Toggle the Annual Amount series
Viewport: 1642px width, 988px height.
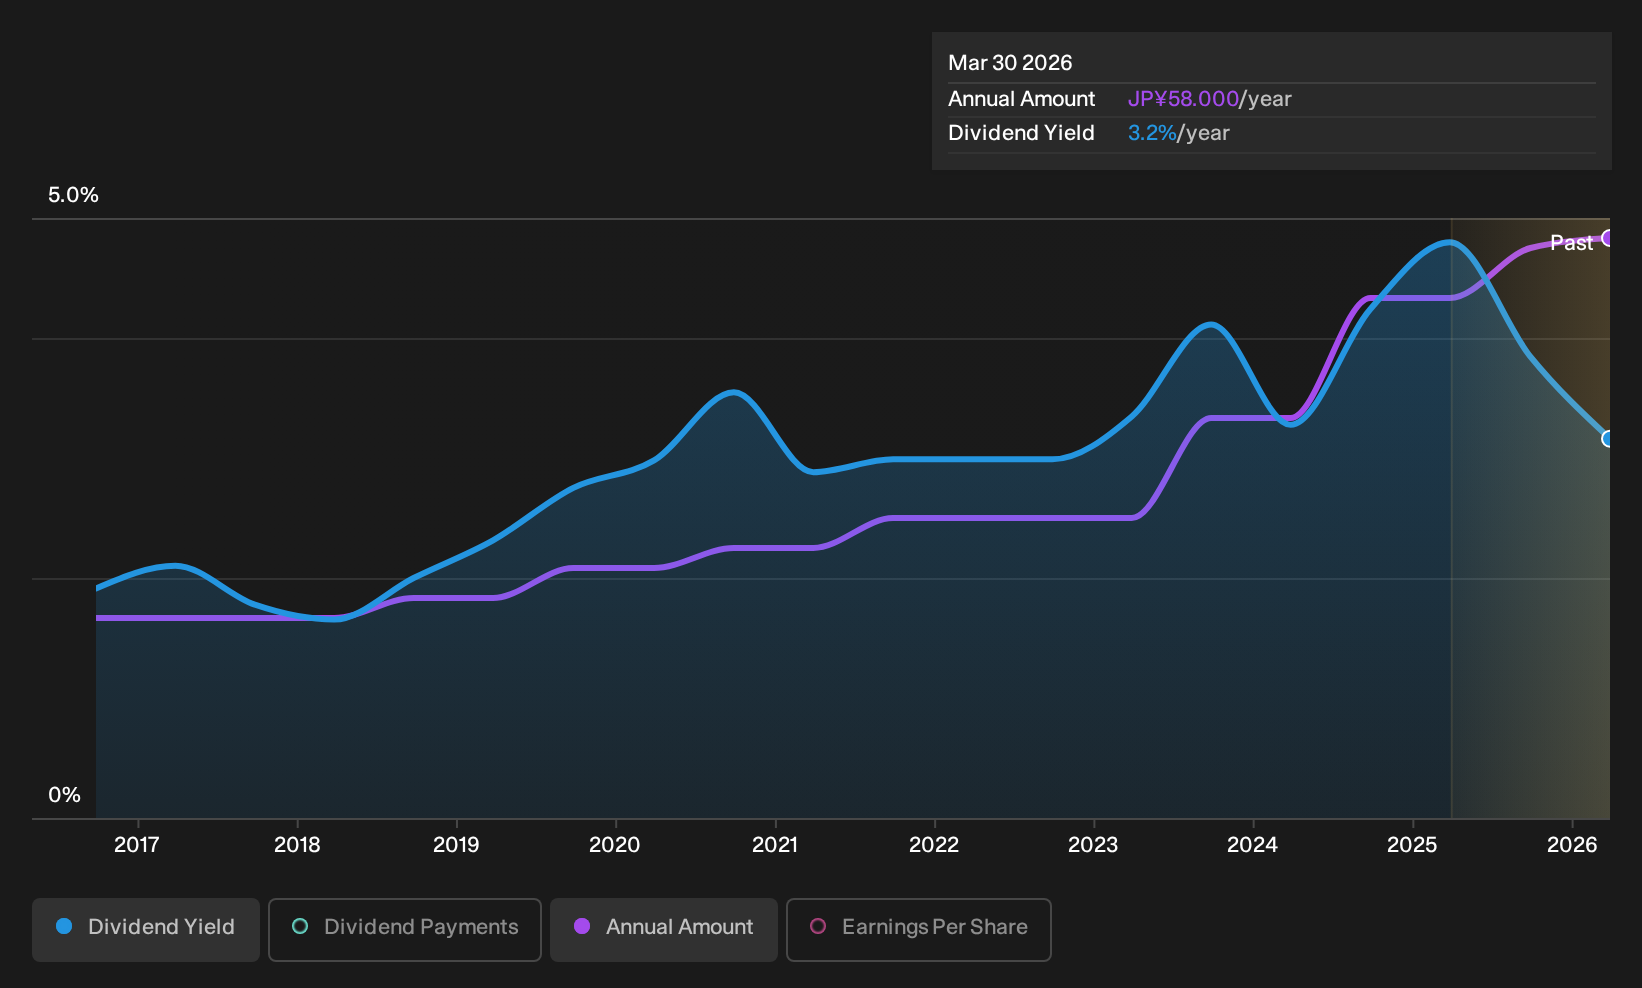pyautogui.click(x=664, y=930)
